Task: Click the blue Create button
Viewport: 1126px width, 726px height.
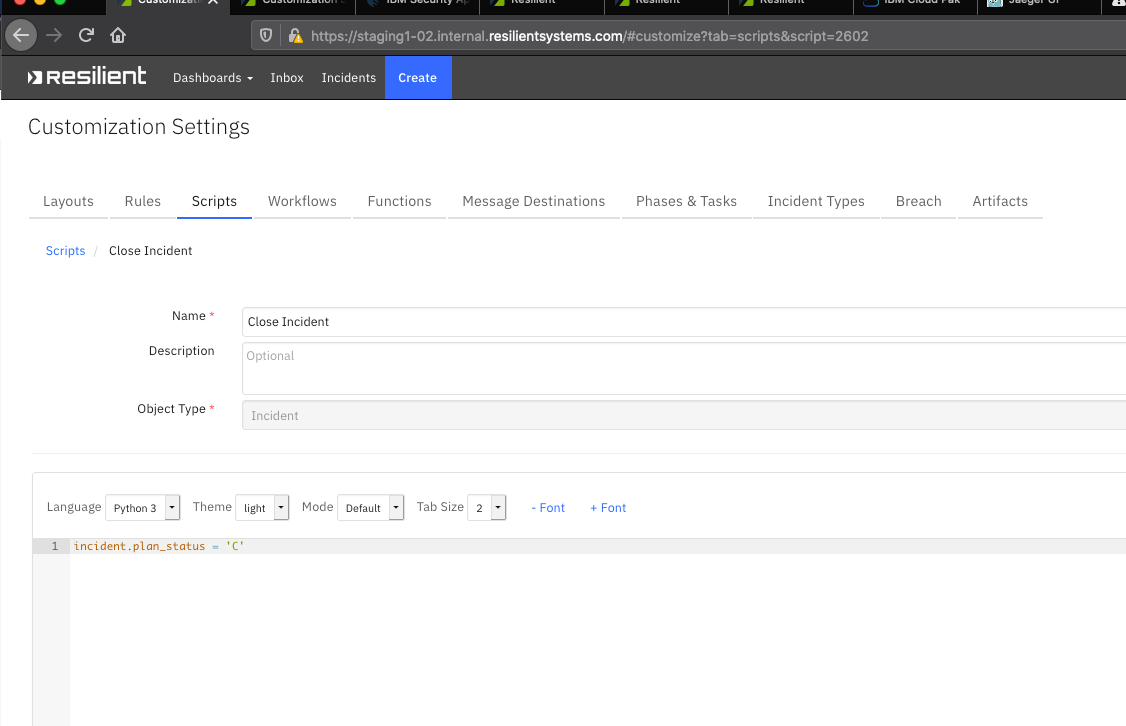Action: (418, 78)
